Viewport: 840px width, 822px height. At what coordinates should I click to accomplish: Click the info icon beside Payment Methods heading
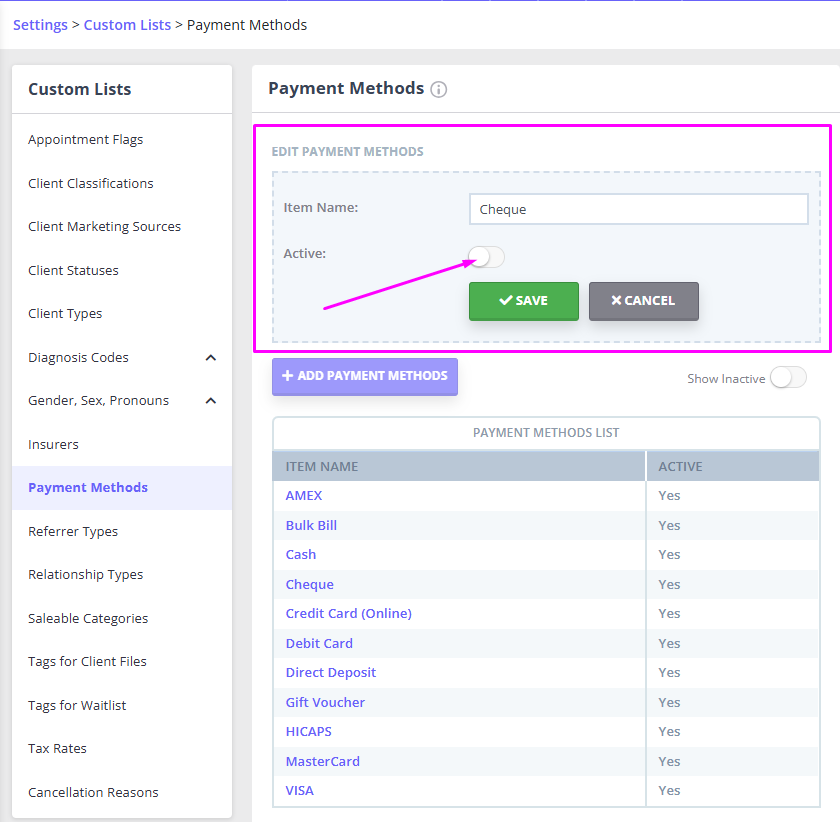pyautogui.click(x=439, y=89)
